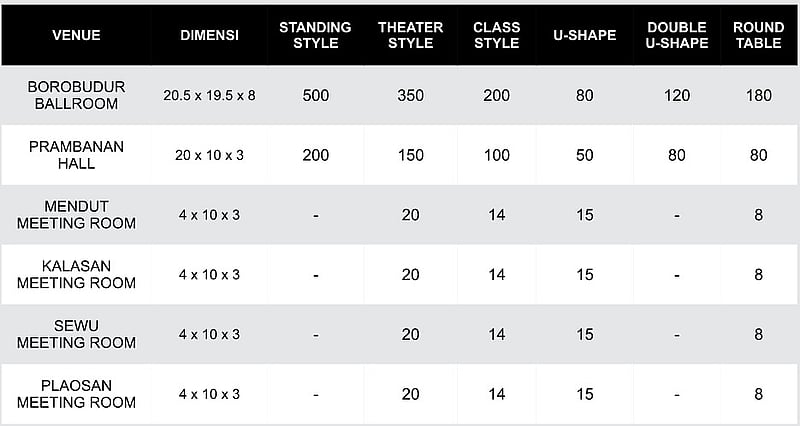The width and height of the screenshot is (800, 426).
Task: Select the DIMENSI column header
Action: 209,35
